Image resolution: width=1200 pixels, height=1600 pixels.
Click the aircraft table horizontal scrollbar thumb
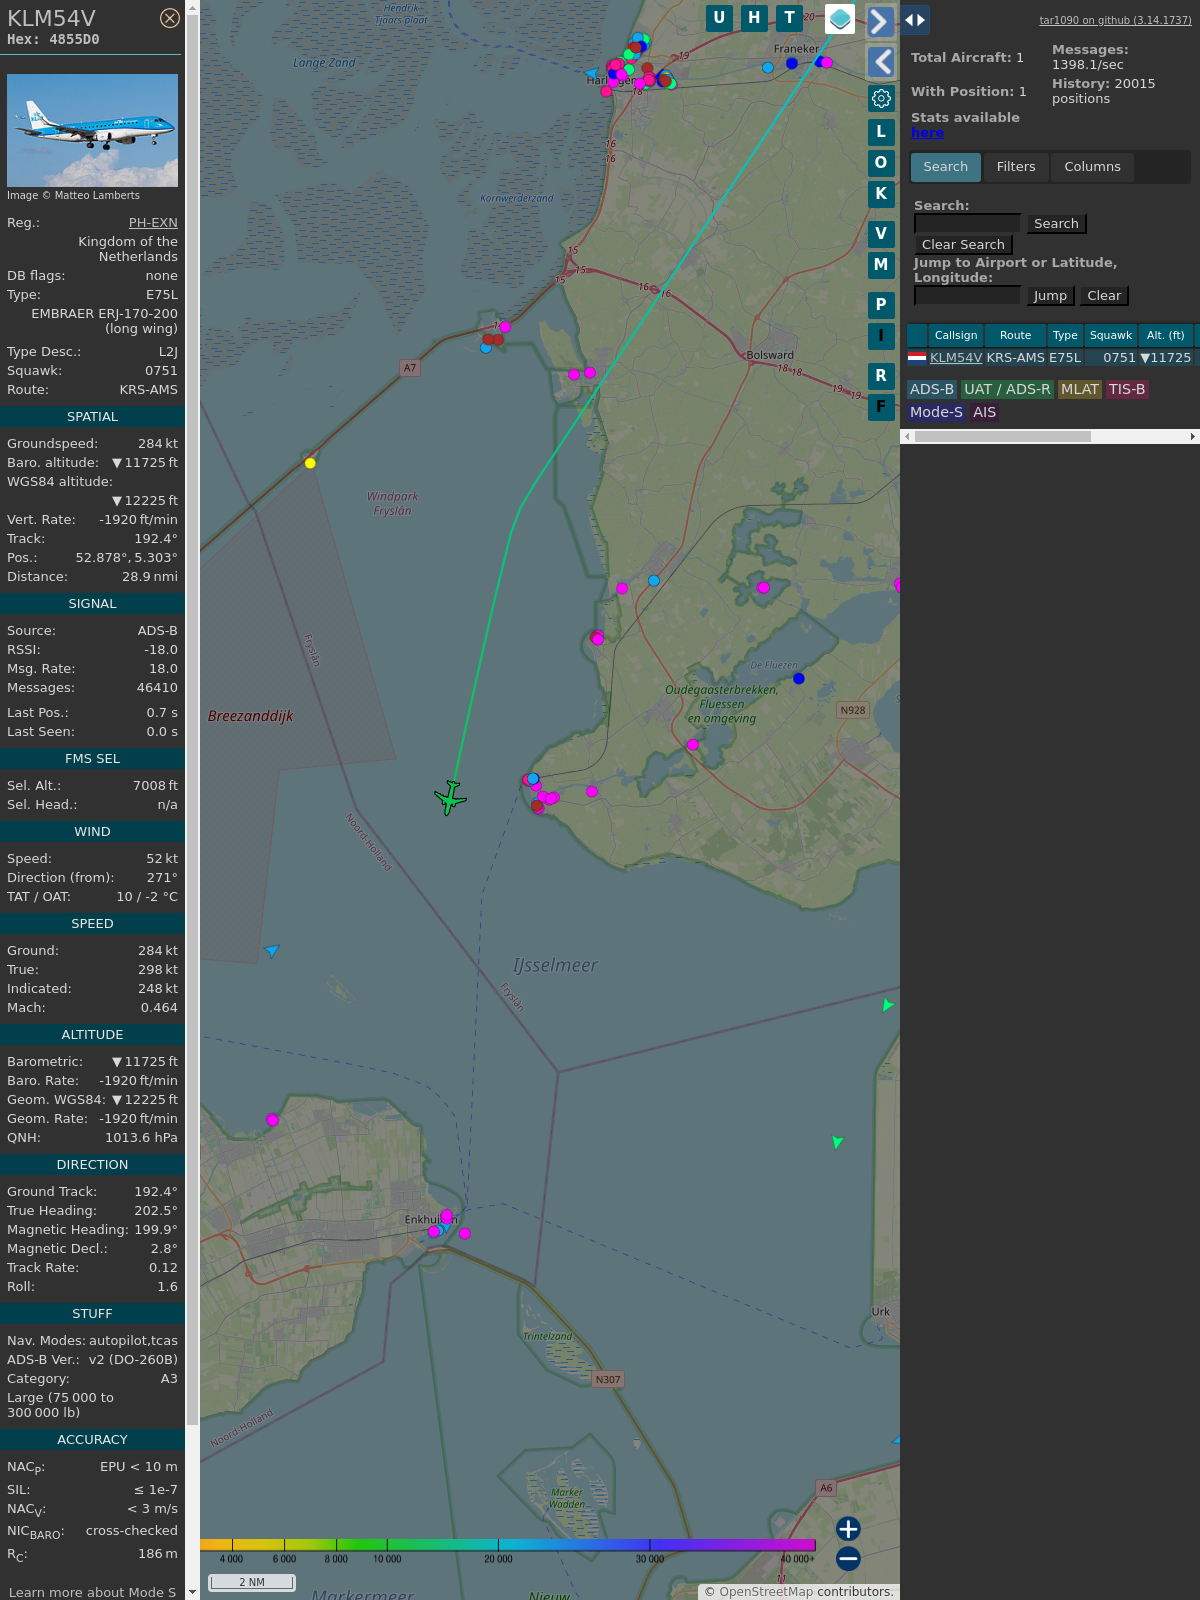1002,436
